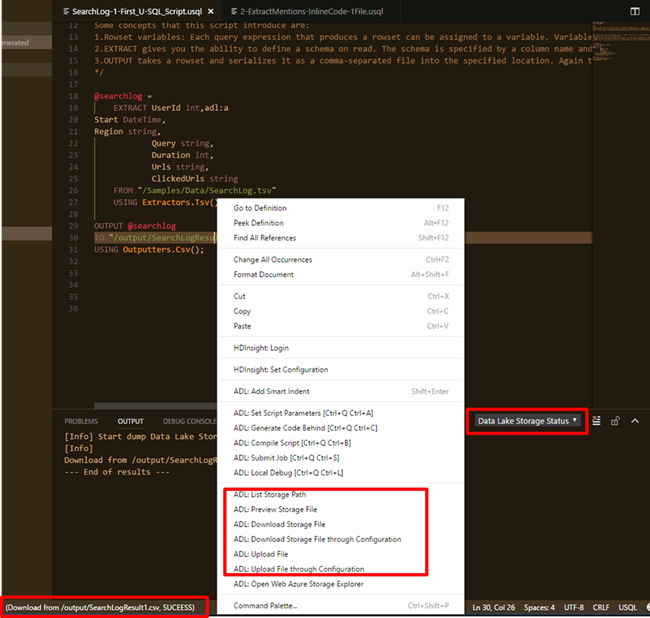Choose ADL: Upload File through Configuration

[341, 569]
